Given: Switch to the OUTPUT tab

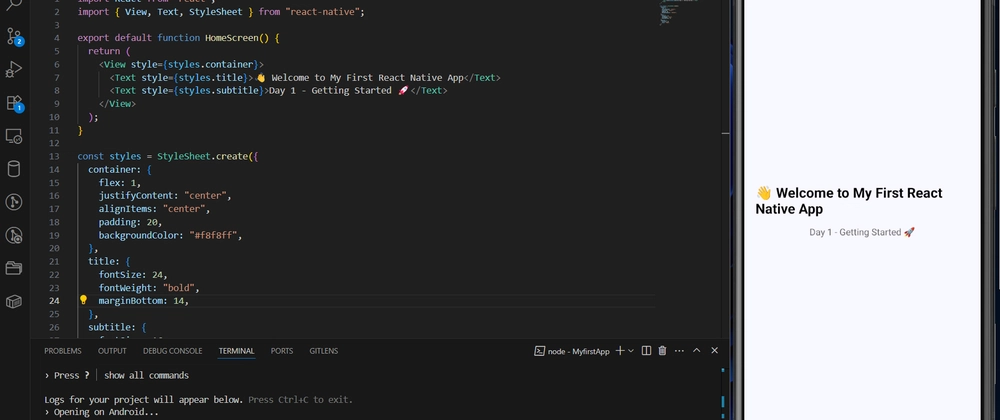Looking at the screenshot, I should (x=112, y=351).
